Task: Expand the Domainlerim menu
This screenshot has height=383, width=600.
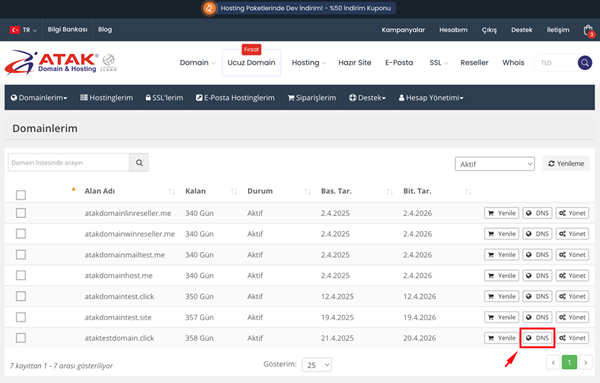Action: pyautogui.click(x=39, y=98)
